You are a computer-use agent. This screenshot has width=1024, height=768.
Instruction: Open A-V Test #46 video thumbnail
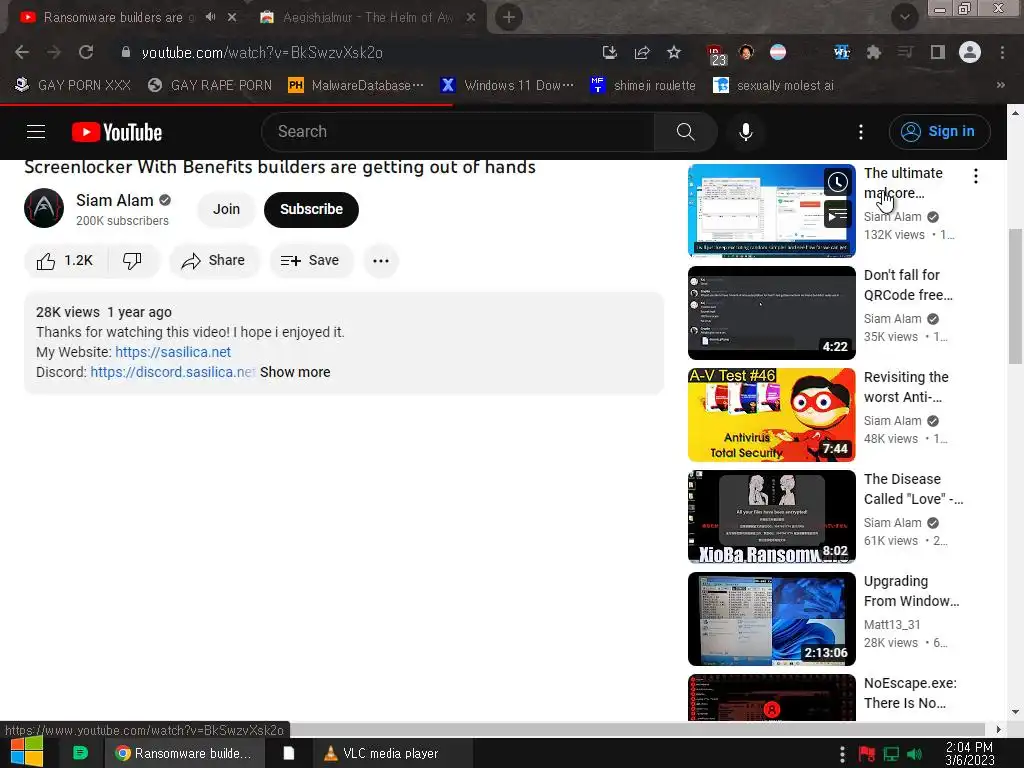(771, 415)
